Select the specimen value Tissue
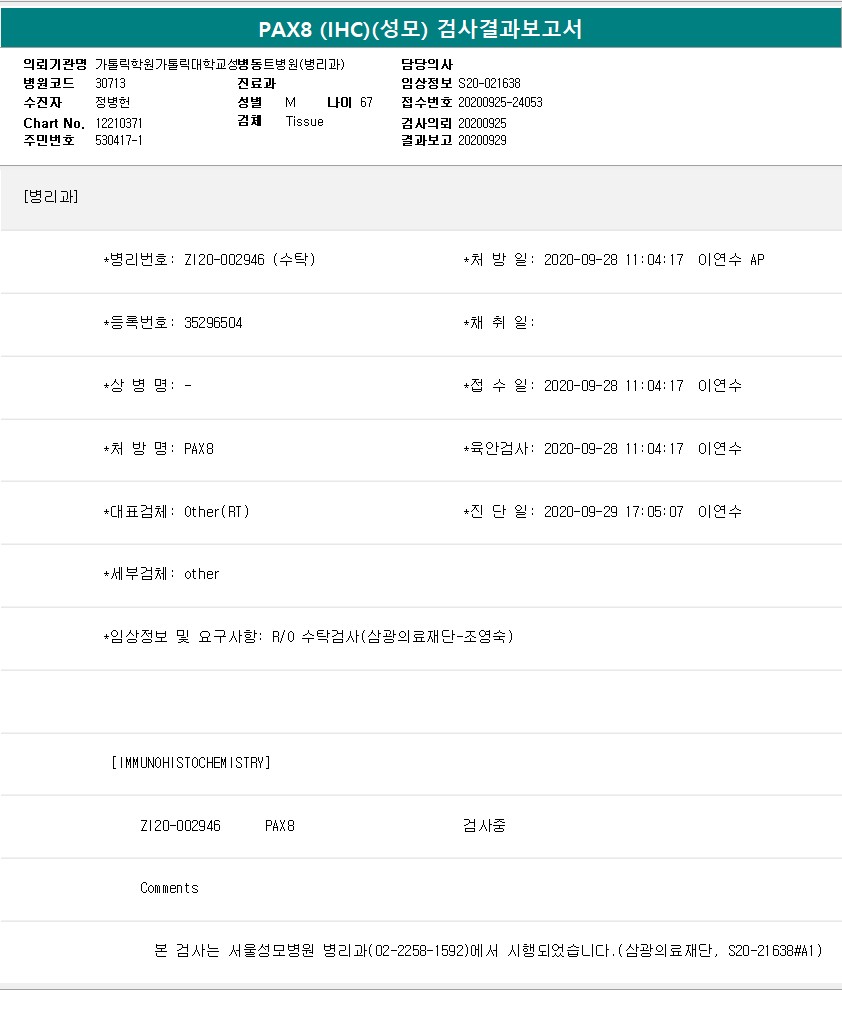This screenshot has width=842, height=1031. (304, 122)
